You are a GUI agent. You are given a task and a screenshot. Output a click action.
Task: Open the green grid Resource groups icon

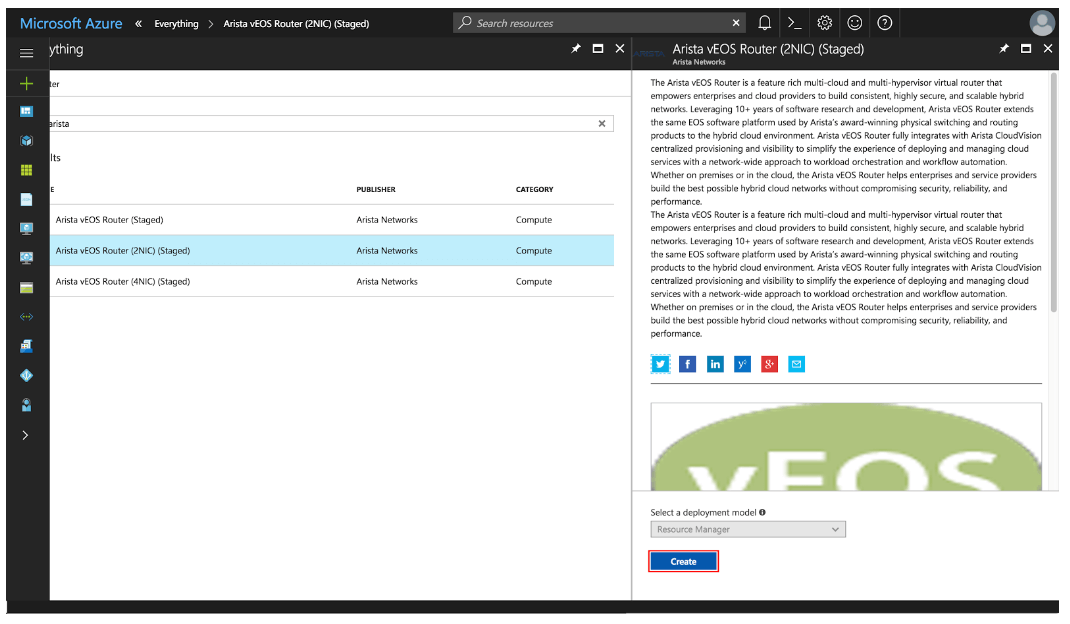(x=27, y=170)
